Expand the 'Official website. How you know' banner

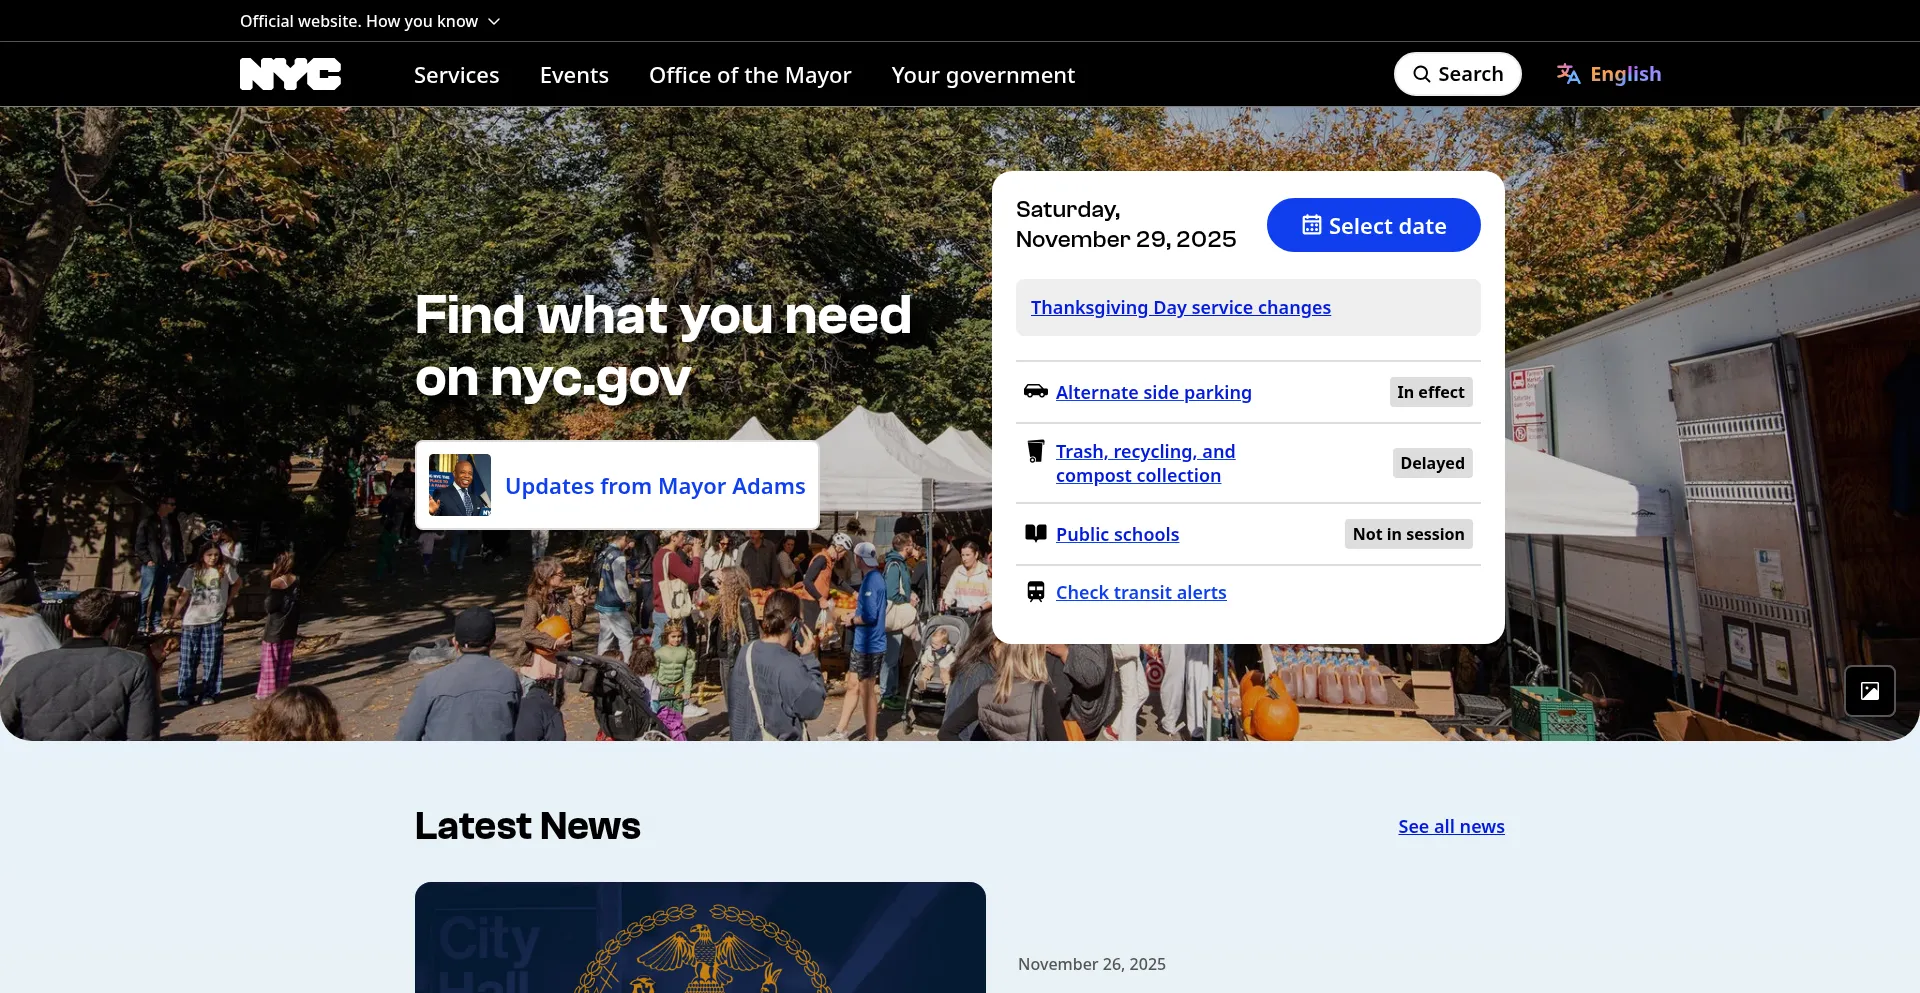(369, 21)
